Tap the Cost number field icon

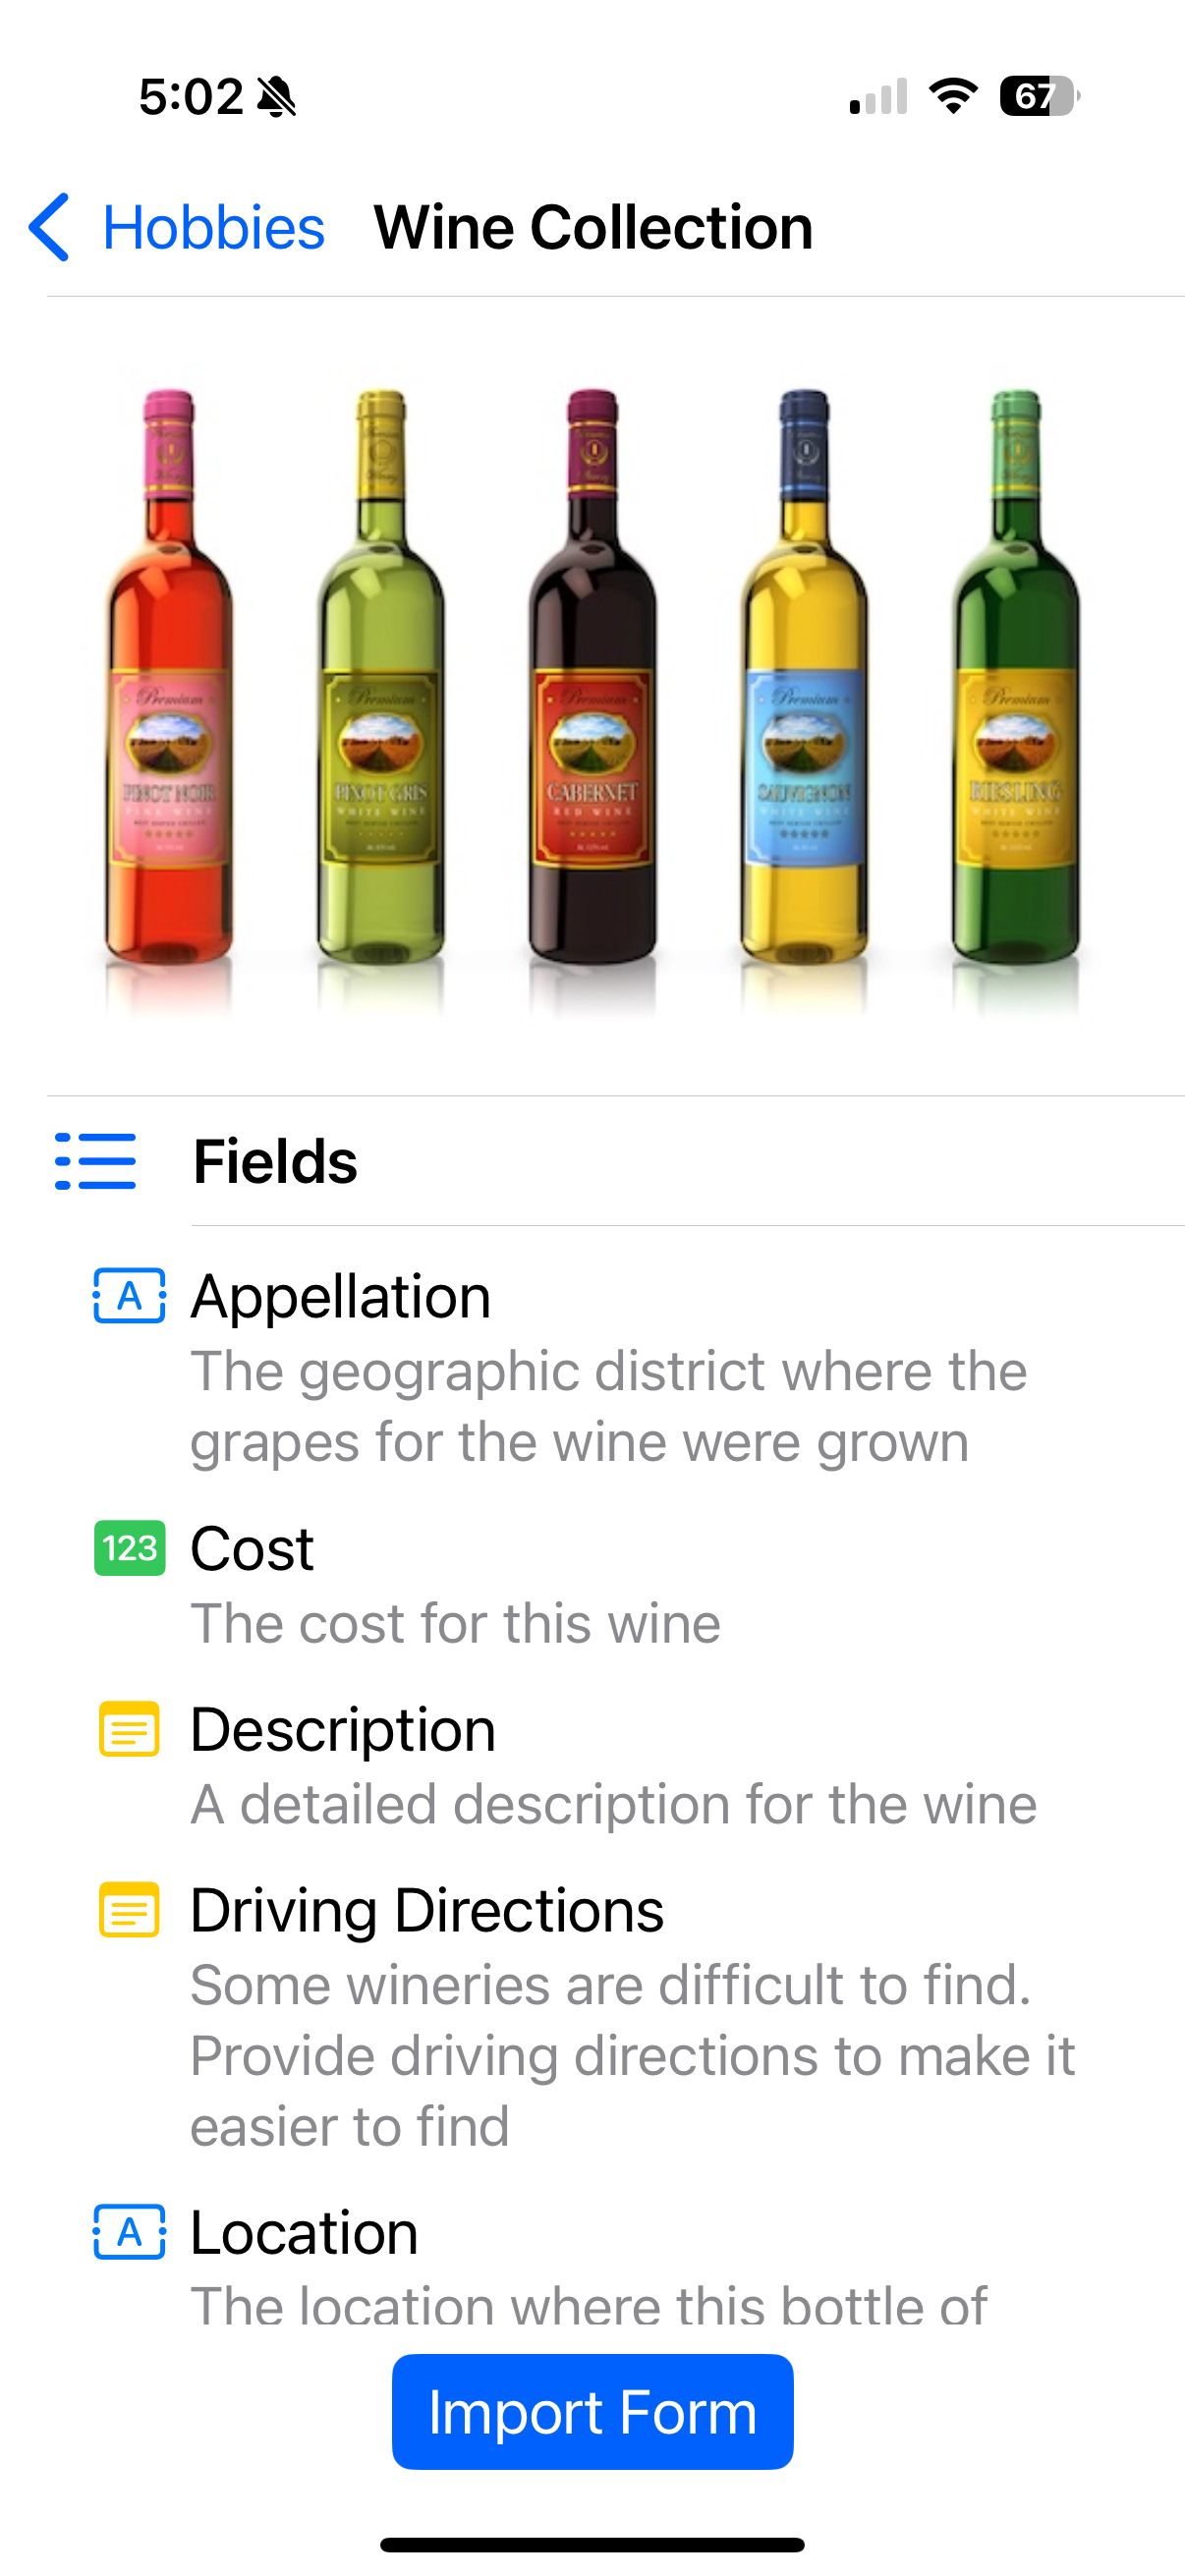(129, 1548)
